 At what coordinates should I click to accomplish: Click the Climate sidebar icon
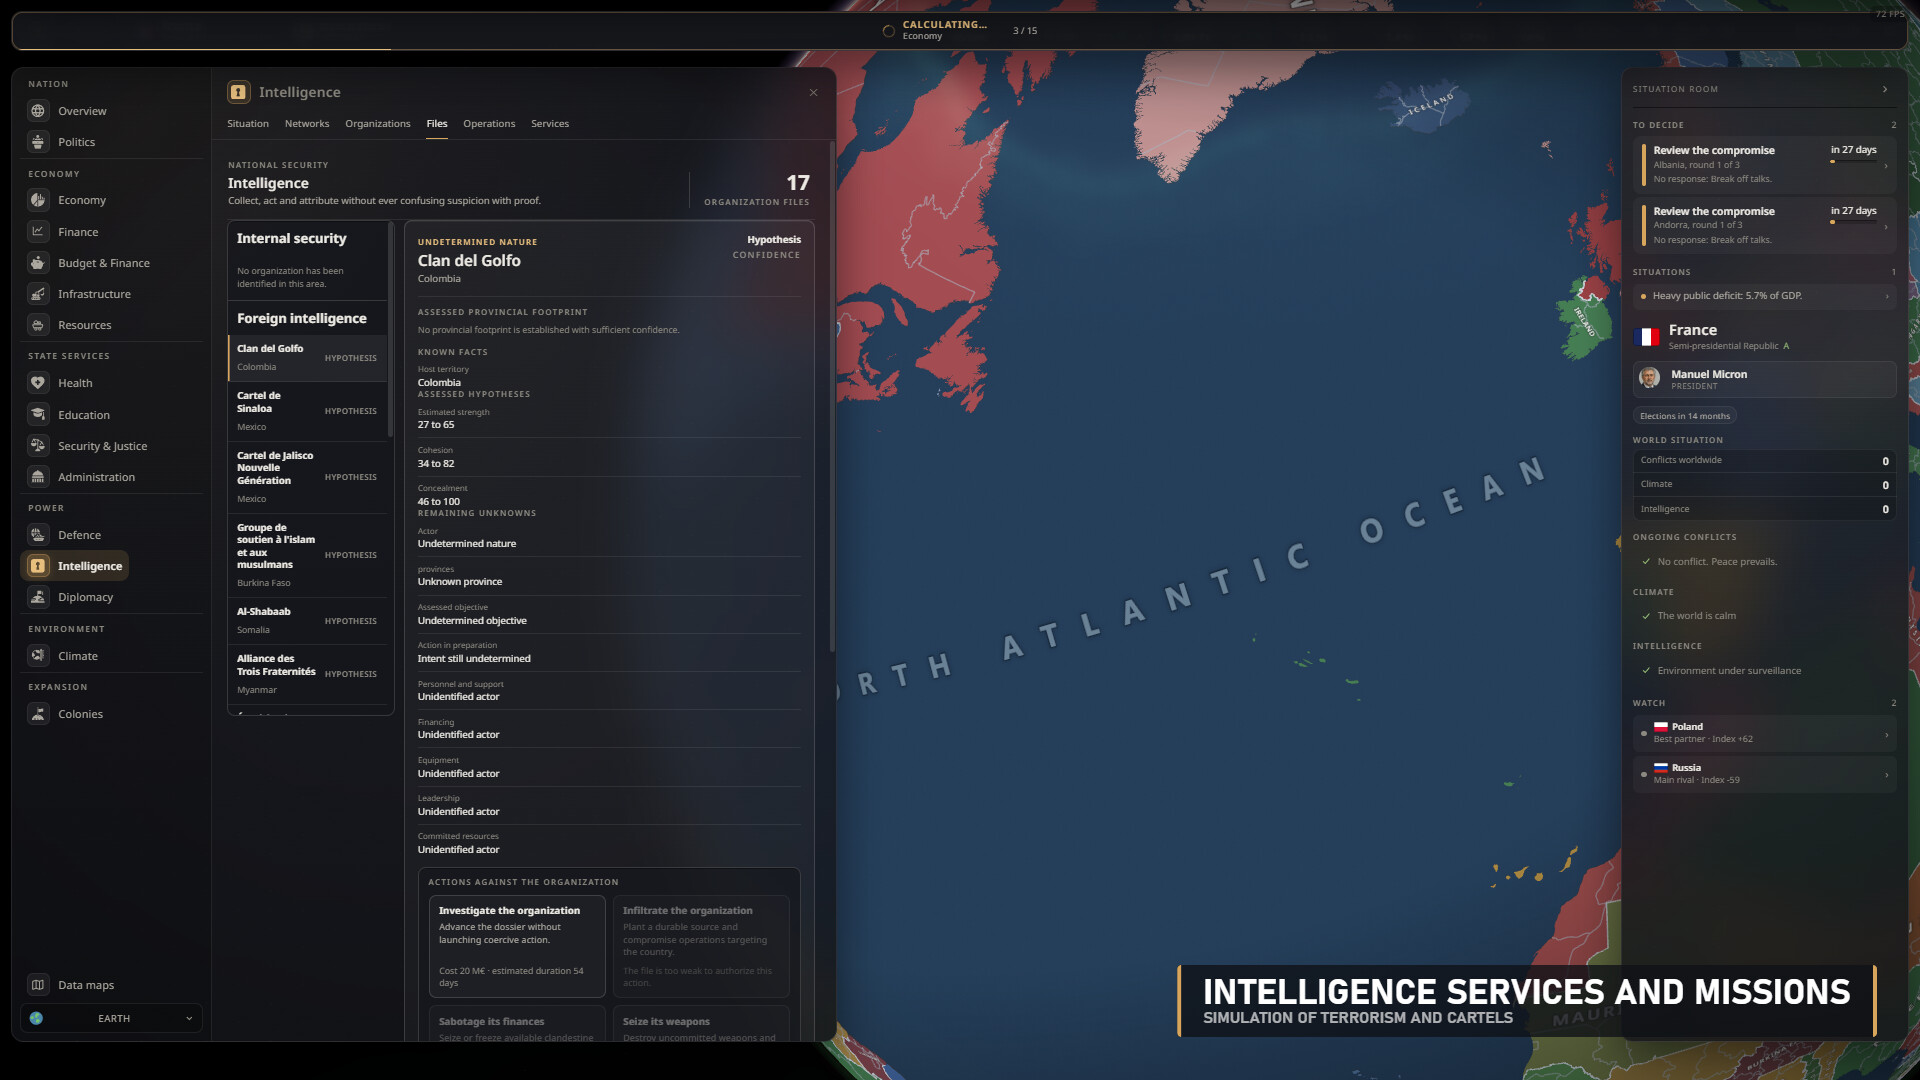pyautogui.click(x=38, y=656)
